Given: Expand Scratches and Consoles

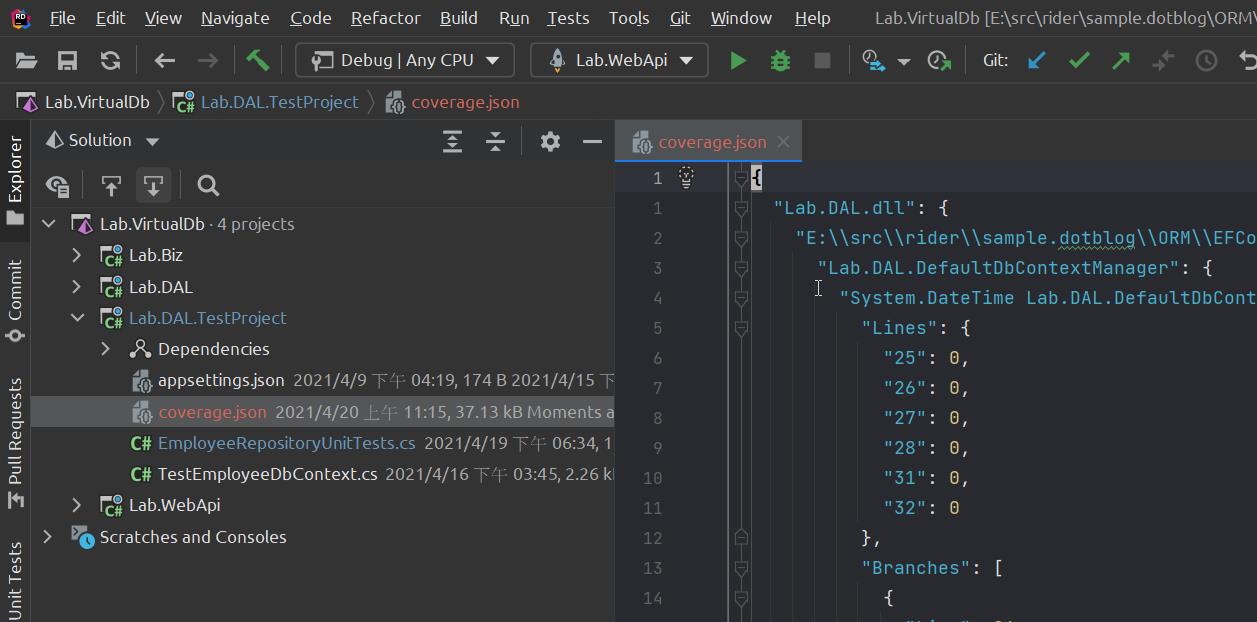Looking at the screenshot, I should [x=48, y=537].
